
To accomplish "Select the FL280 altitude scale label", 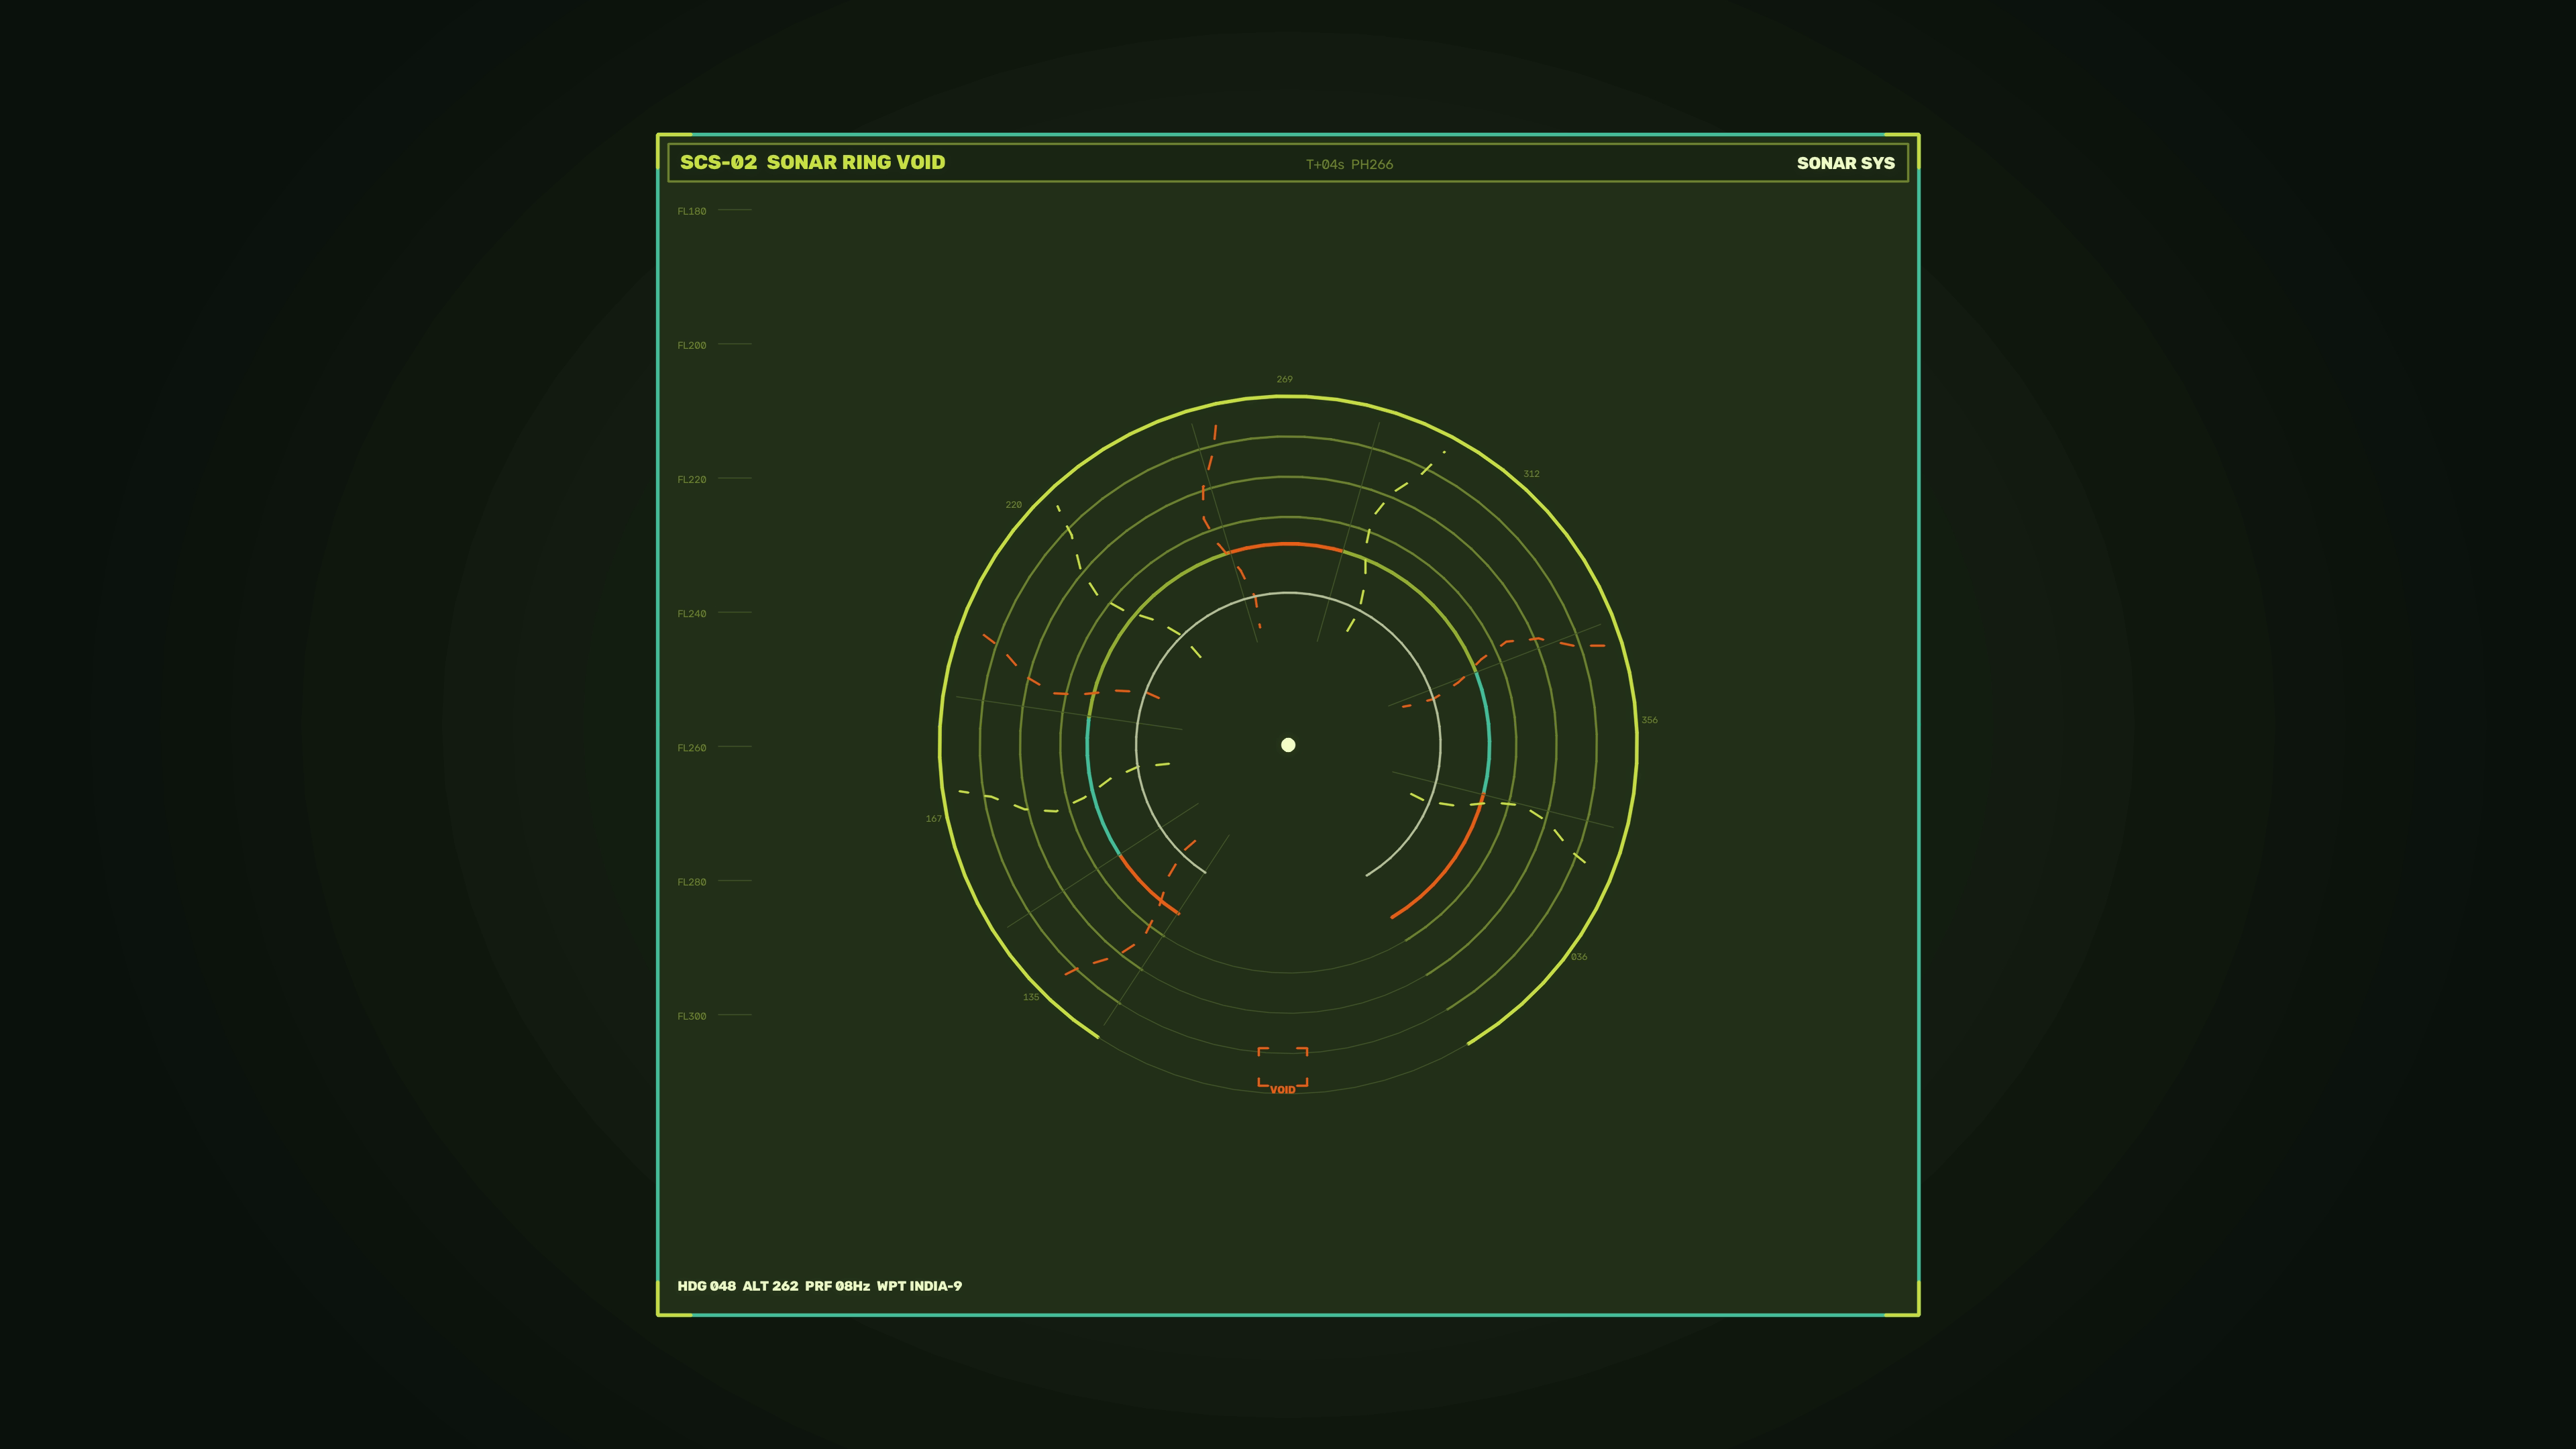I will (691, 881).
